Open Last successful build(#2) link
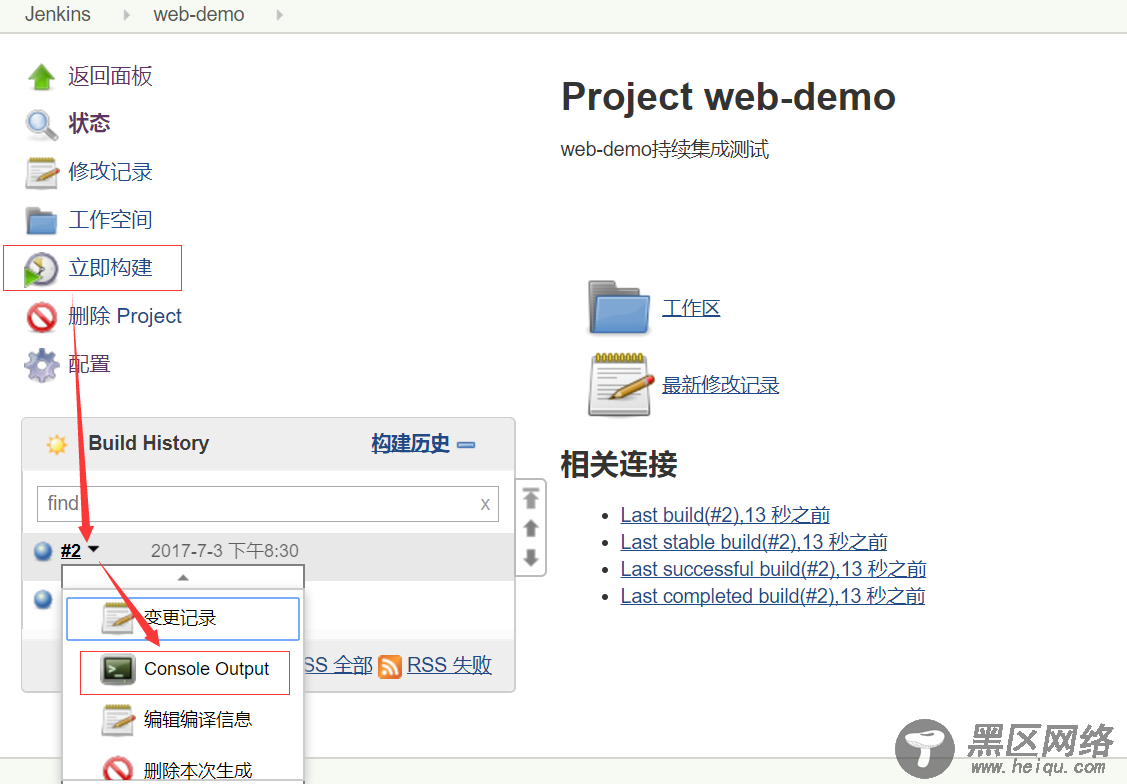This screenshot has height=784, width=1127. pos(773,569)
